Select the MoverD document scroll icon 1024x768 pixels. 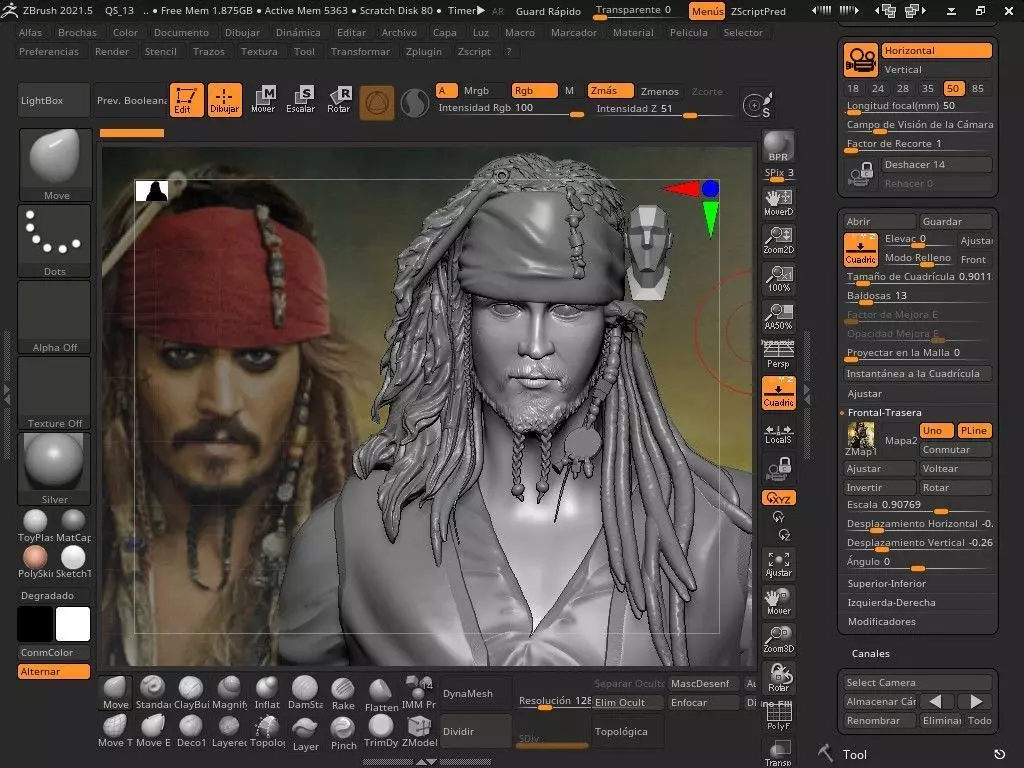[x=778, y=203]
